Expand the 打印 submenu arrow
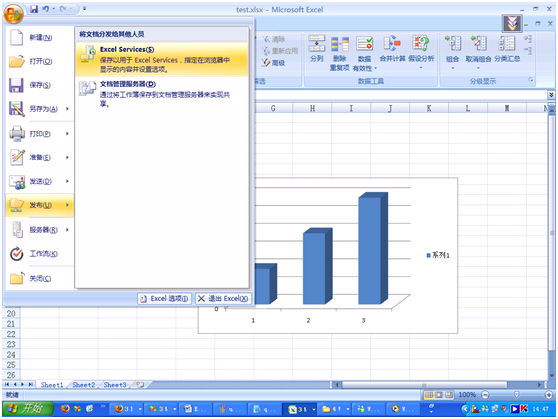The image size is (558, 419). click(67, 134)
